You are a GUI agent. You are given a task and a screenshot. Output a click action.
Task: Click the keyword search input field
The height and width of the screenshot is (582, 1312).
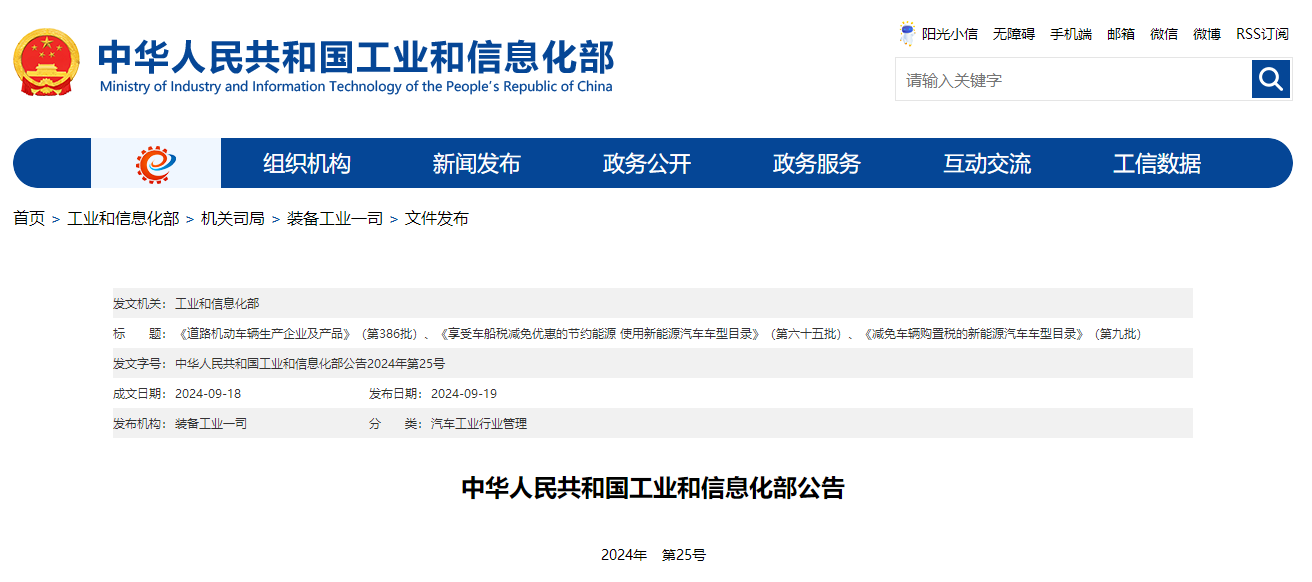[x=1072, y=80]
